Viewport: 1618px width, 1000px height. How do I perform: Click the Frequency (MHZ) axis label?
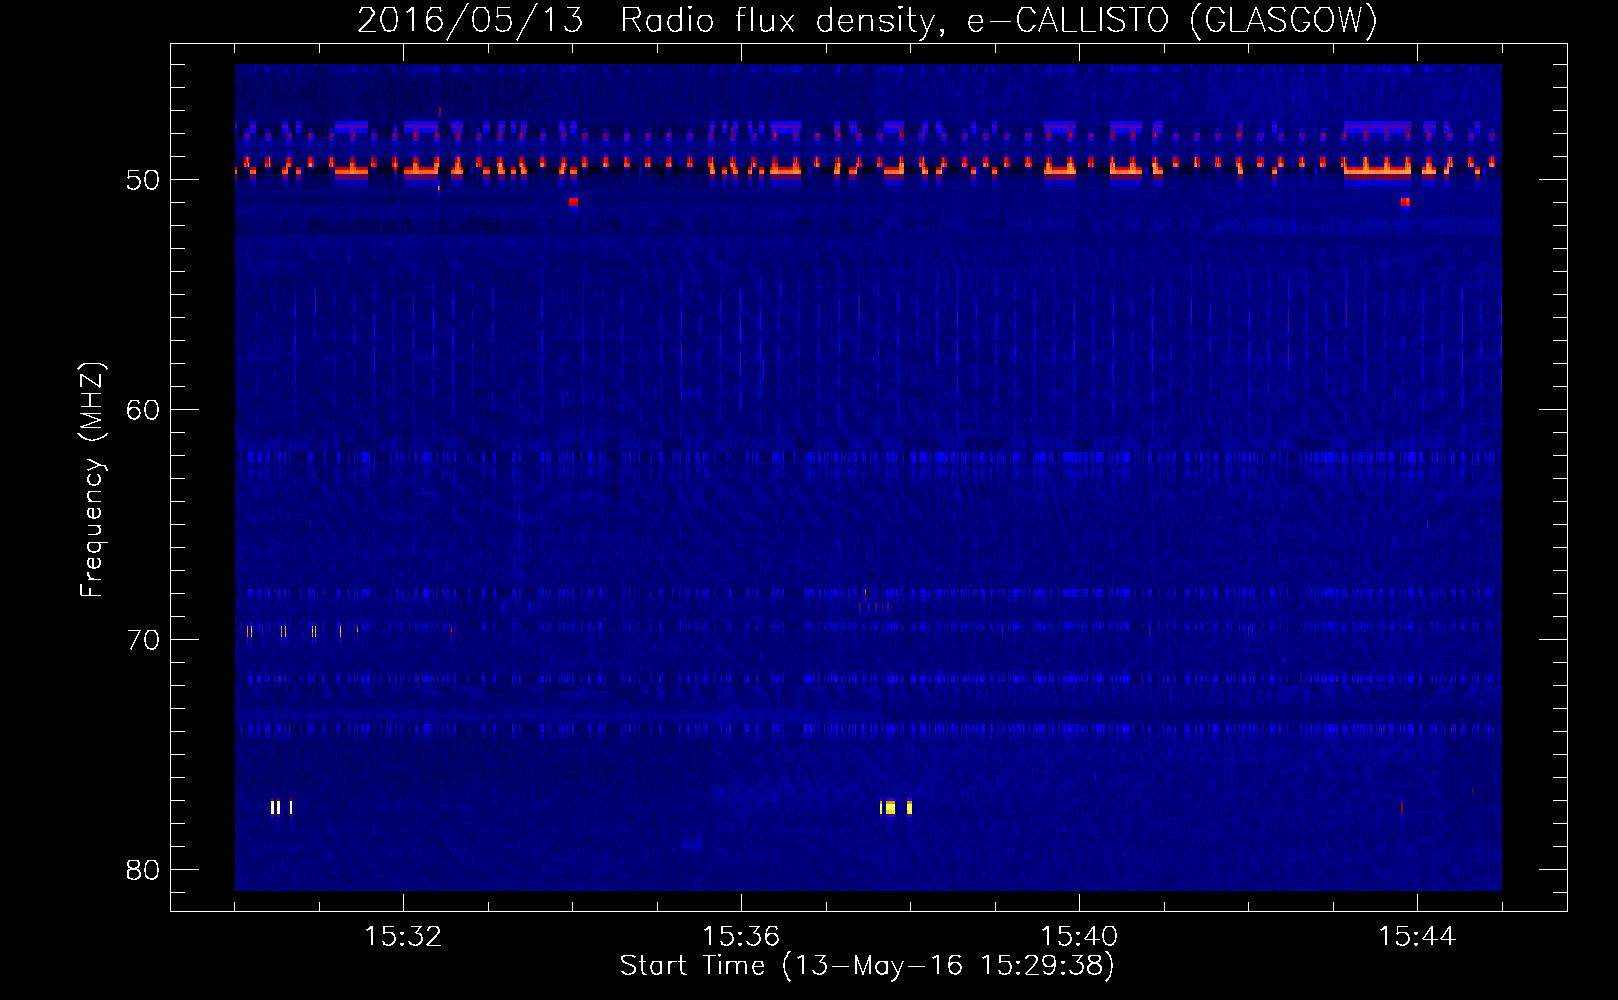(x=92, y=480)
